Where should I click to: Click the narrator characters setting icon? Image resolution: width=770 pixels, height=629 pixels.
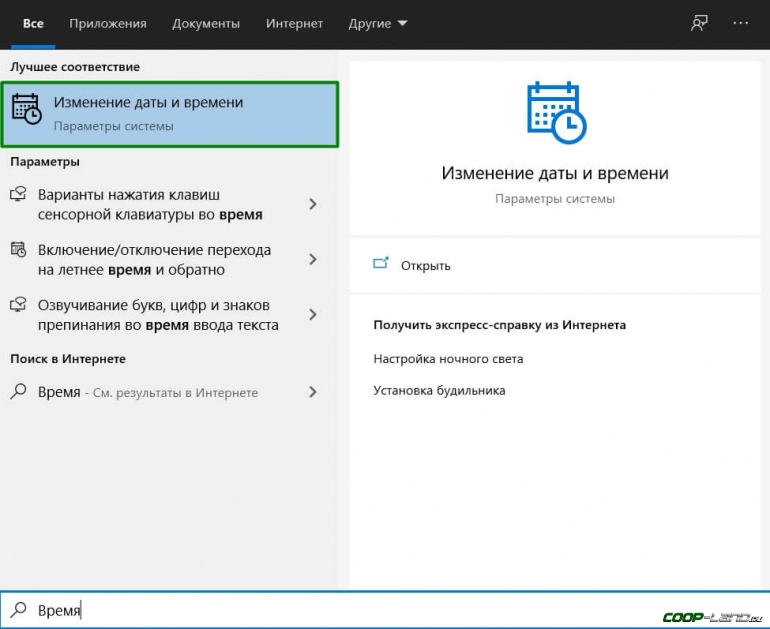click(19, 305)
